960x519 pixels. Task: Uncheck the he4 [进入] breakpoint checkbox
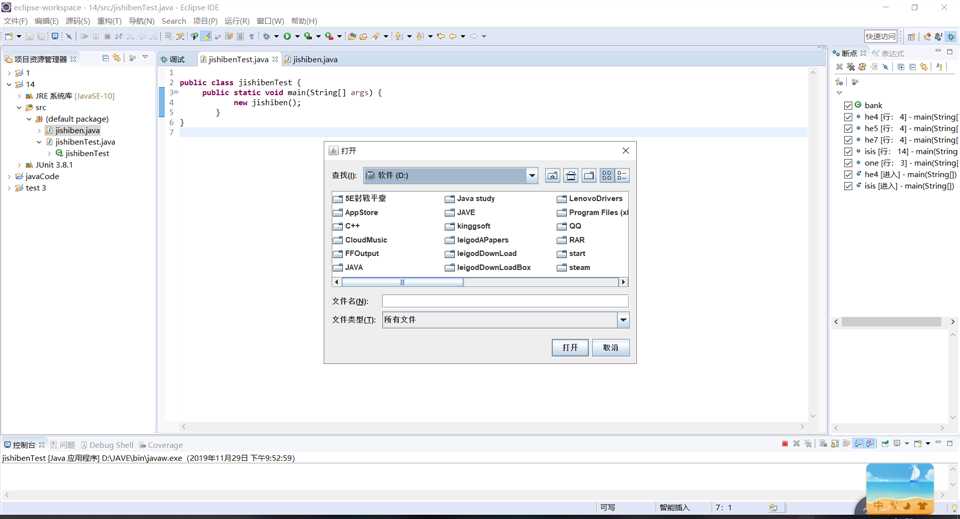tap(848, 174)
